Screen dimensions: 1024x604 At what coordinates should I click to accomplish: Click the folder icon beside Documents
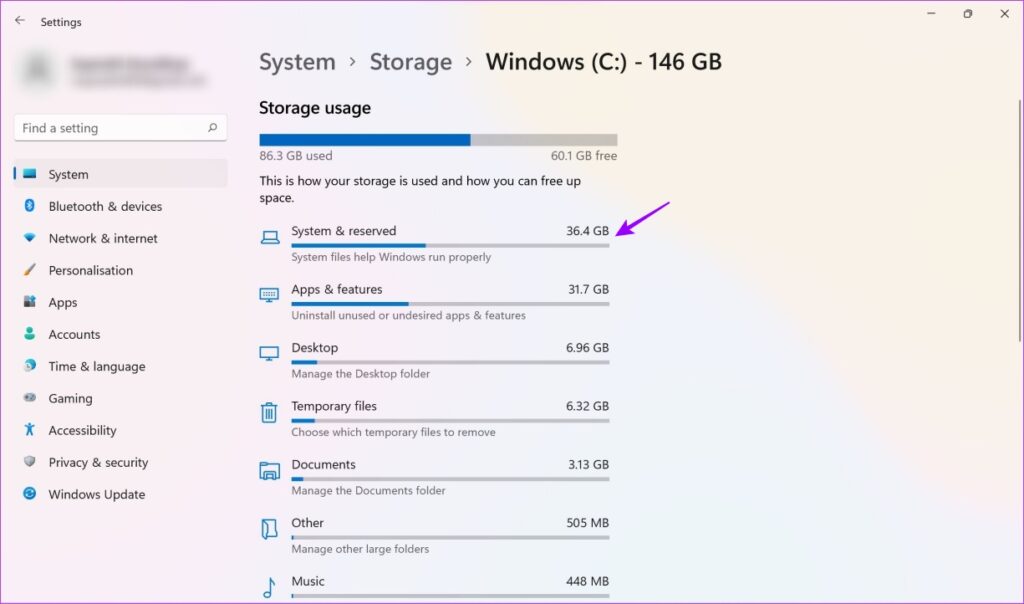[x=269, y=470]
